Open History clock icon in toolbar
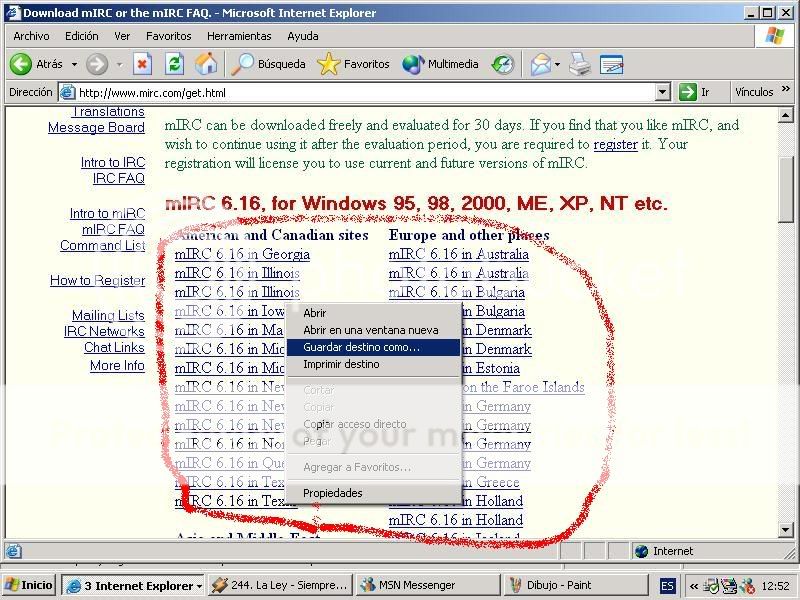800x600 pixels. point(503,64)
